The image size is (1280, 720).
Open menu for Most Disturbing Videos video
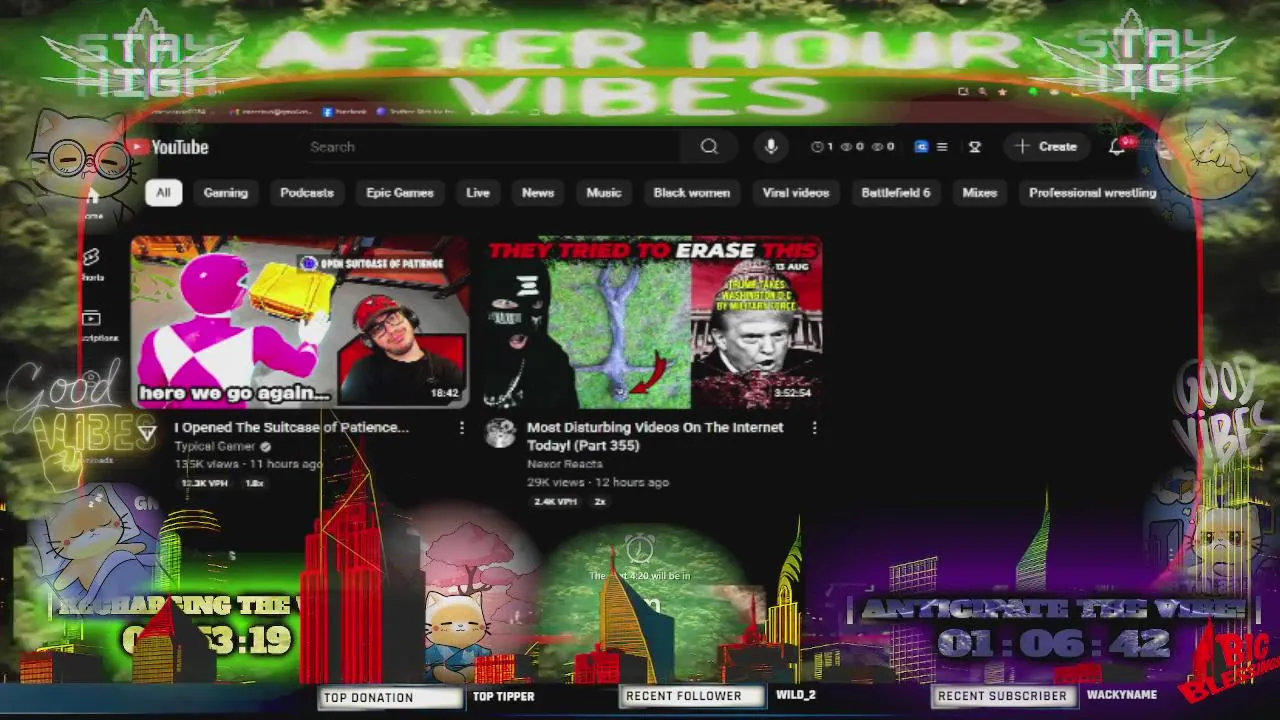[814, 428]
